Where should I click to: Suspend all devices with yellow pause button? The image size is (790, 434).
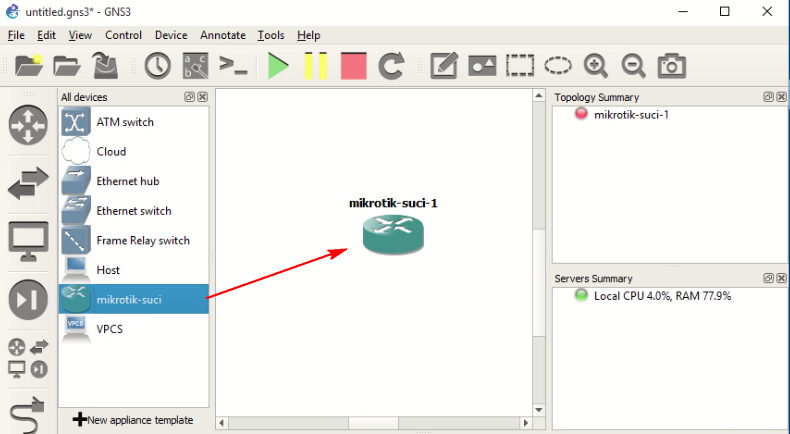316,66
